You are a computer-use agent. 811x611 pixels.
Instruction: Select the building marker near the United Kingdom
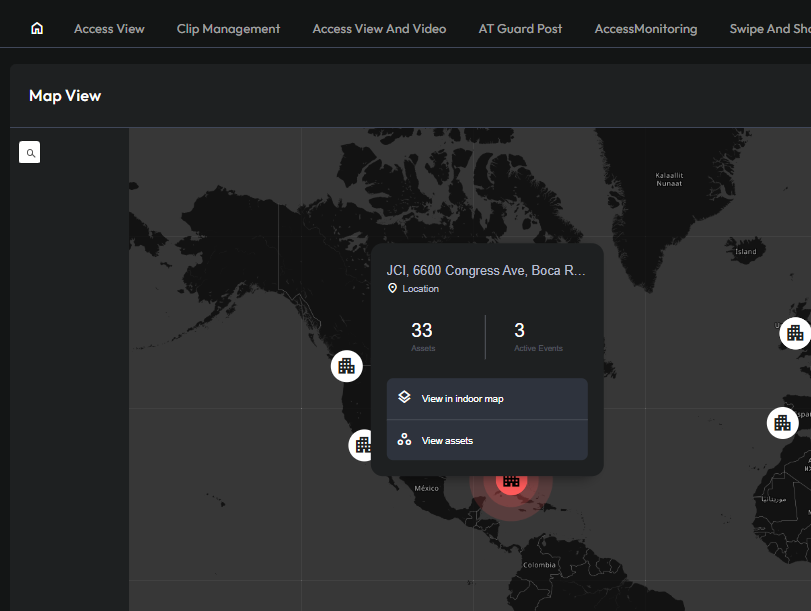(x=795, y=333)
